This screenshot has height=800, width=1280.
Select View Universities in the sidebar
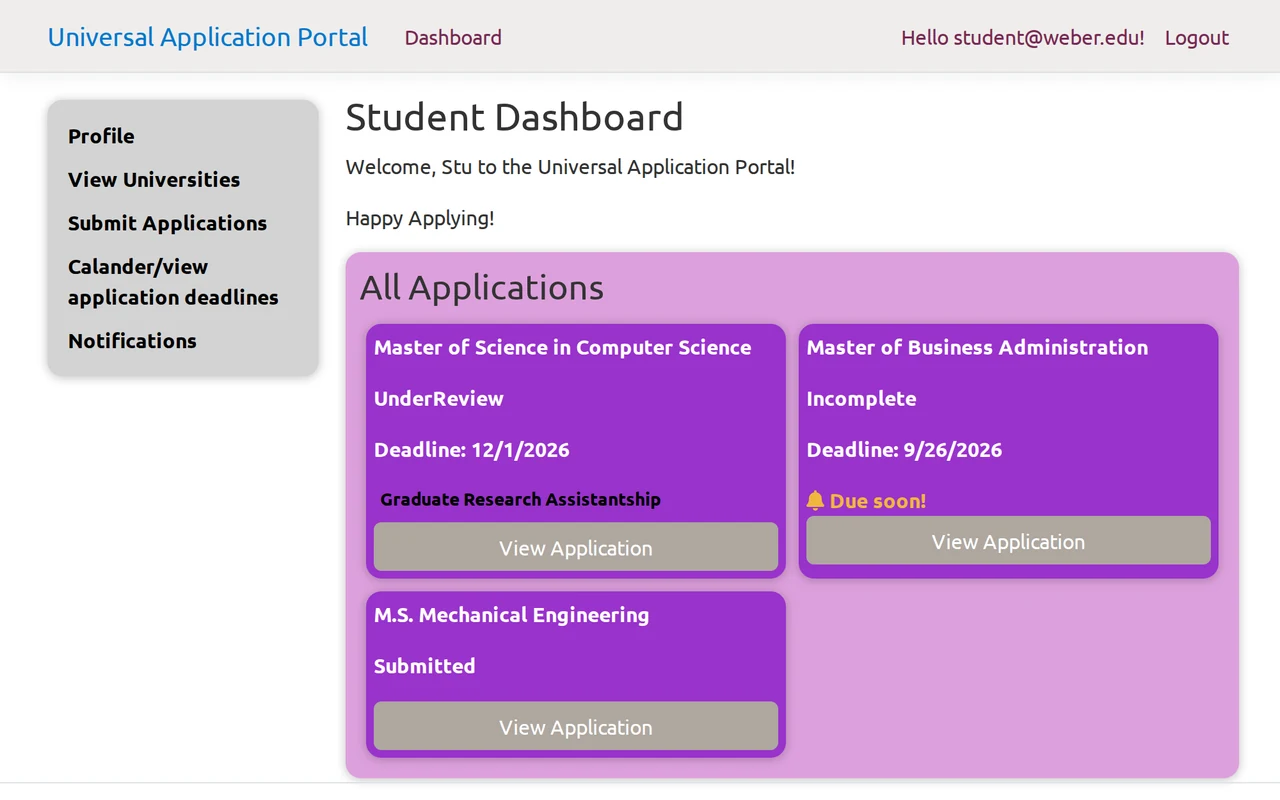[x=154, y=180]
